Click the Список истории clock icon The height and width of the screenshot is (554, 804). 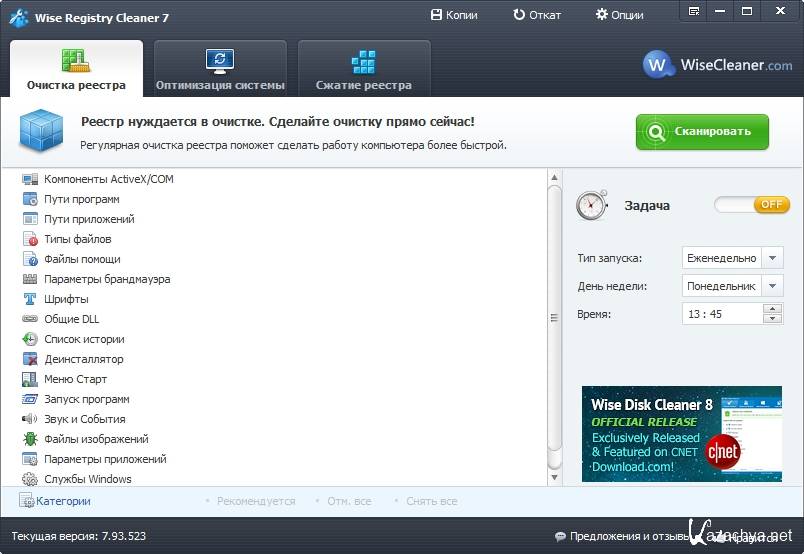(30, 339)
